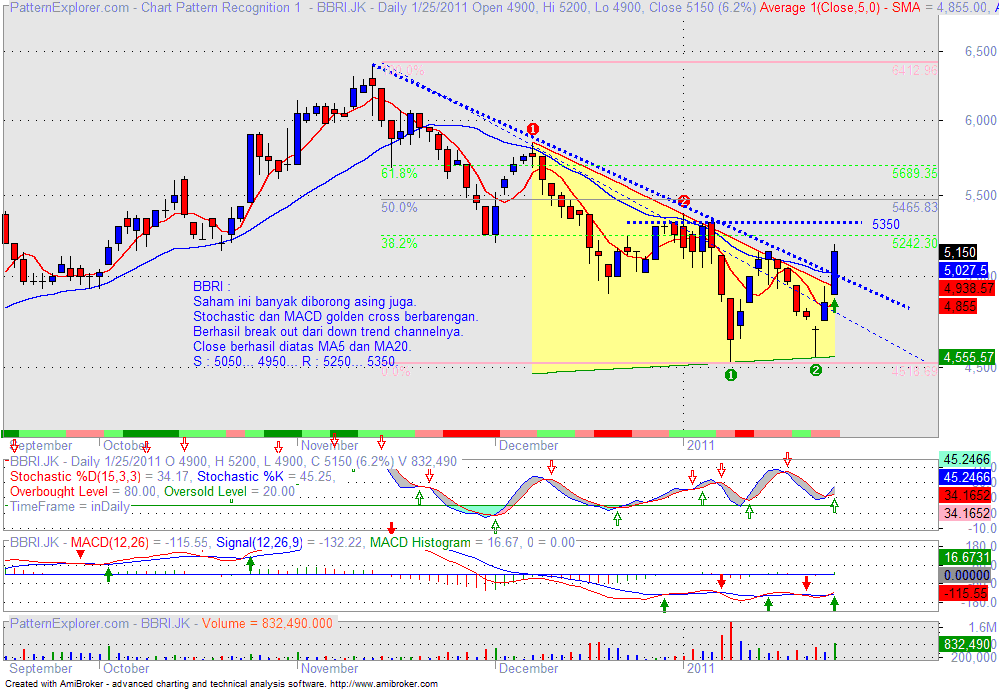
Task: Click the cyan 45.2466 stochastic value tag
Action: (x=967, y=459)
